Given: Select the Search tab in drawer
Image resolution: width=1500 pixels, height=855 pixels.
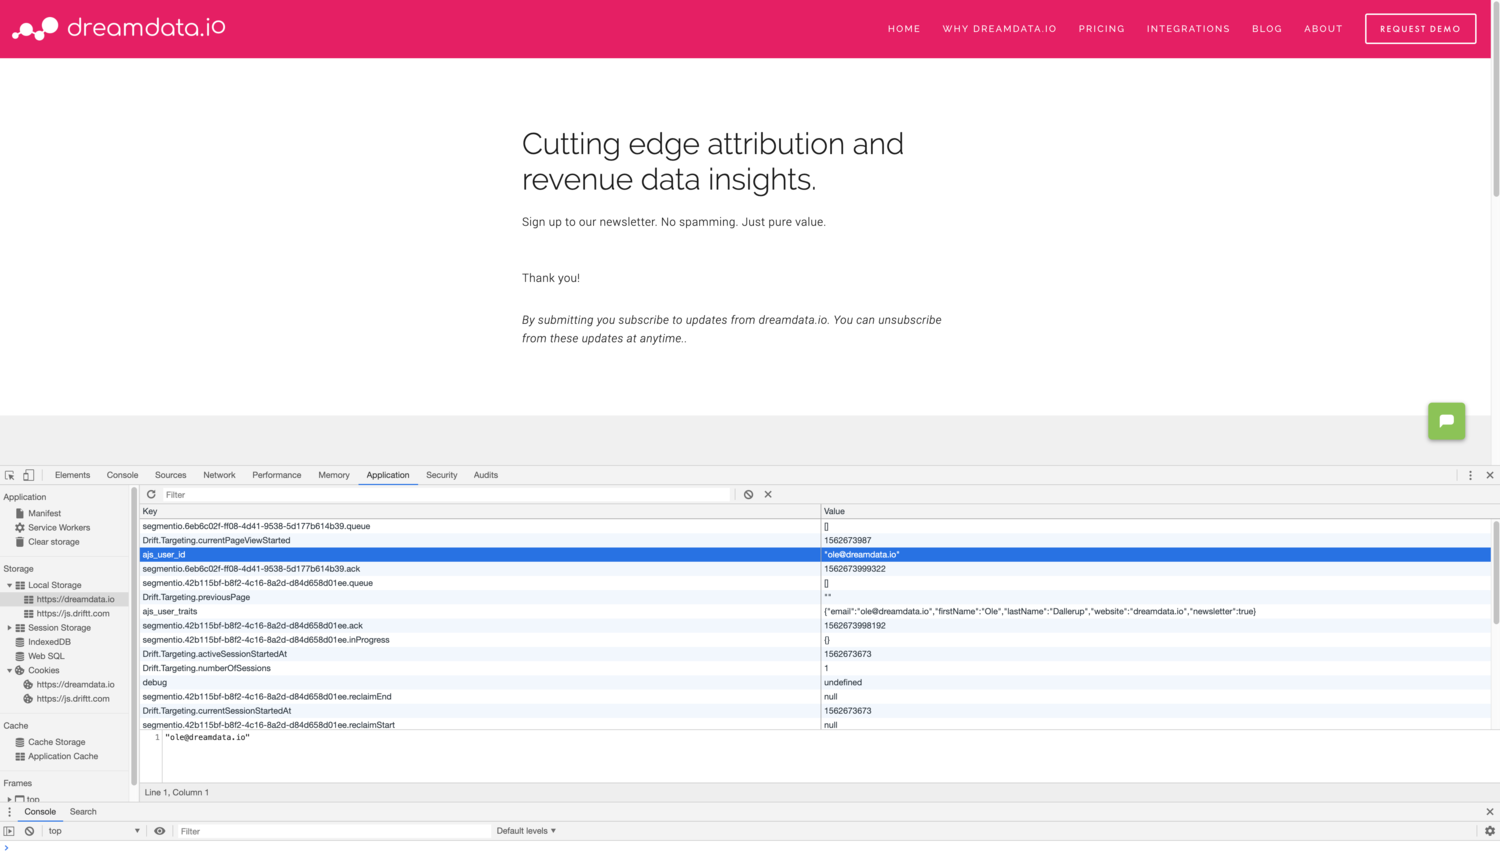Looking at the screenshot, I should pos(83,812).
